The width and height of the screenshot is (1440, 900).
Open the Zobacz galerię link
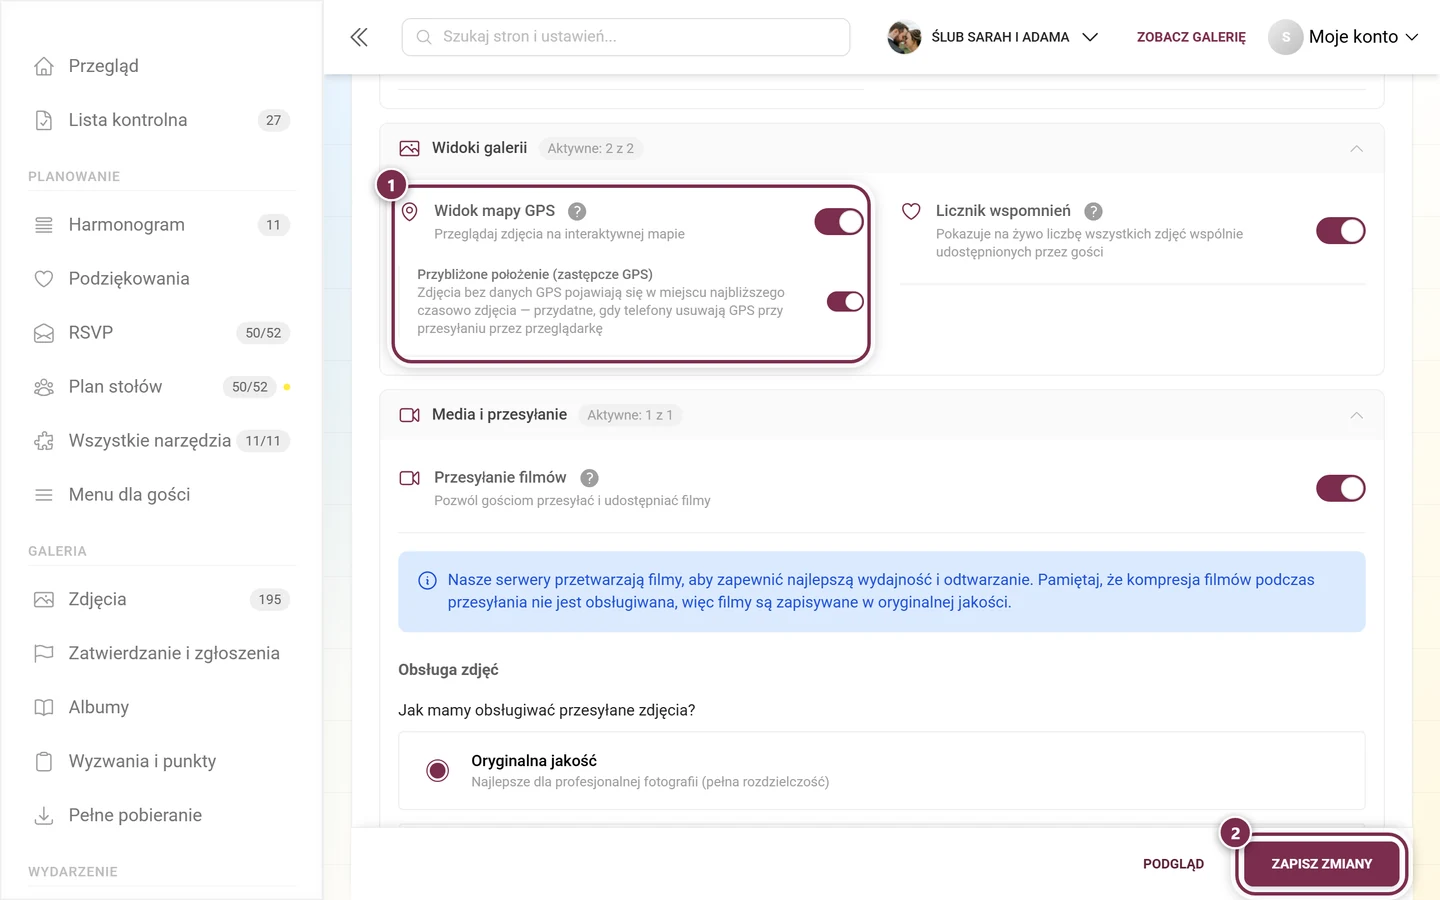click(x=1191, y=37)
